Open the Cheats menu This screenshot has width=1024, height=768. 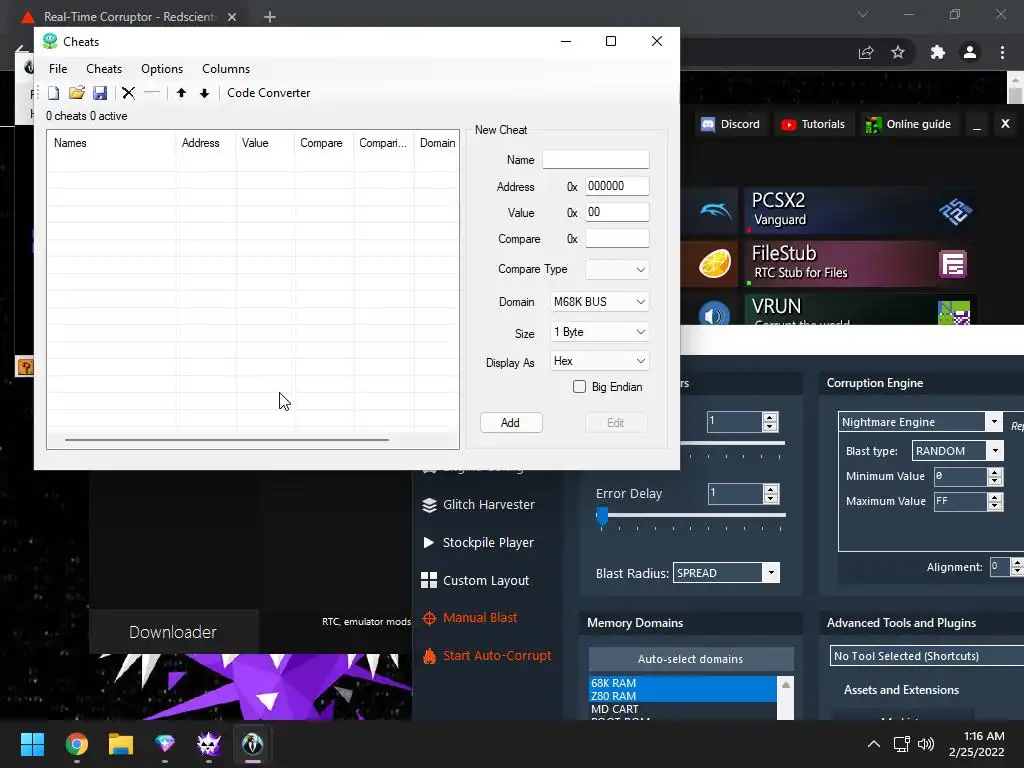pos(104,69)
